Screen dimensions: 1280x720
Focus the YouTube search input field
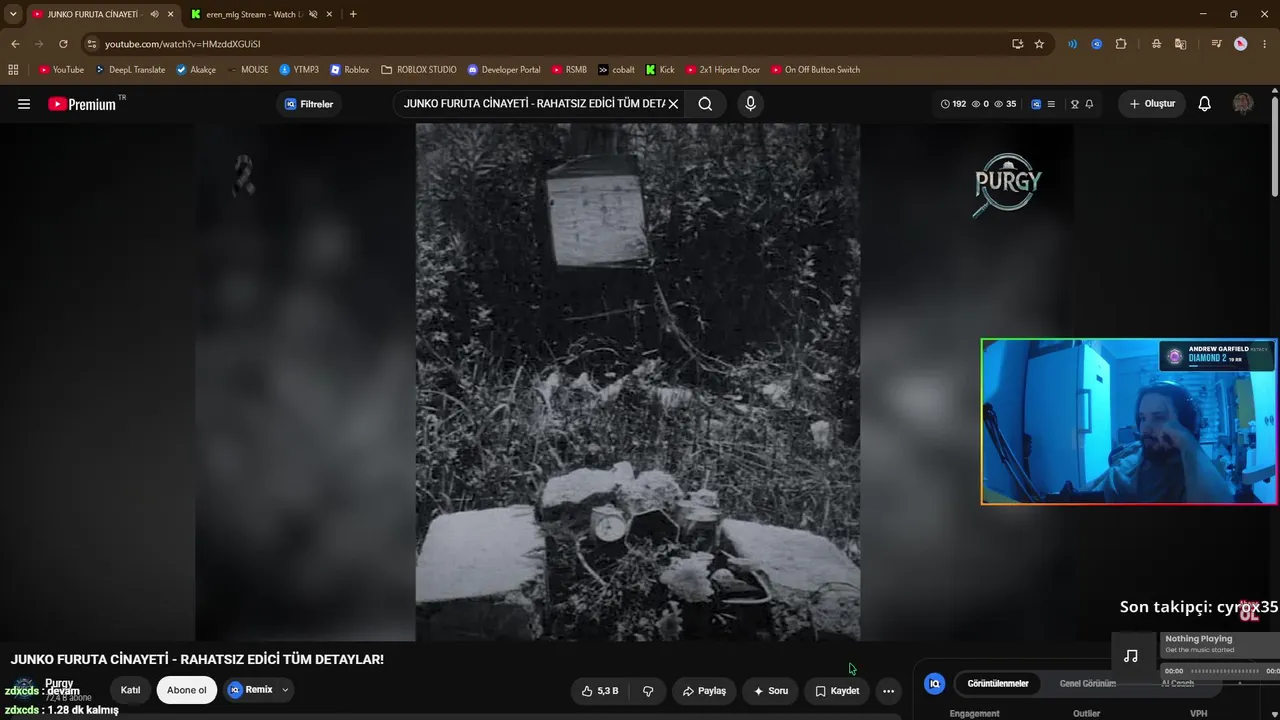click(x=534, y=104)
